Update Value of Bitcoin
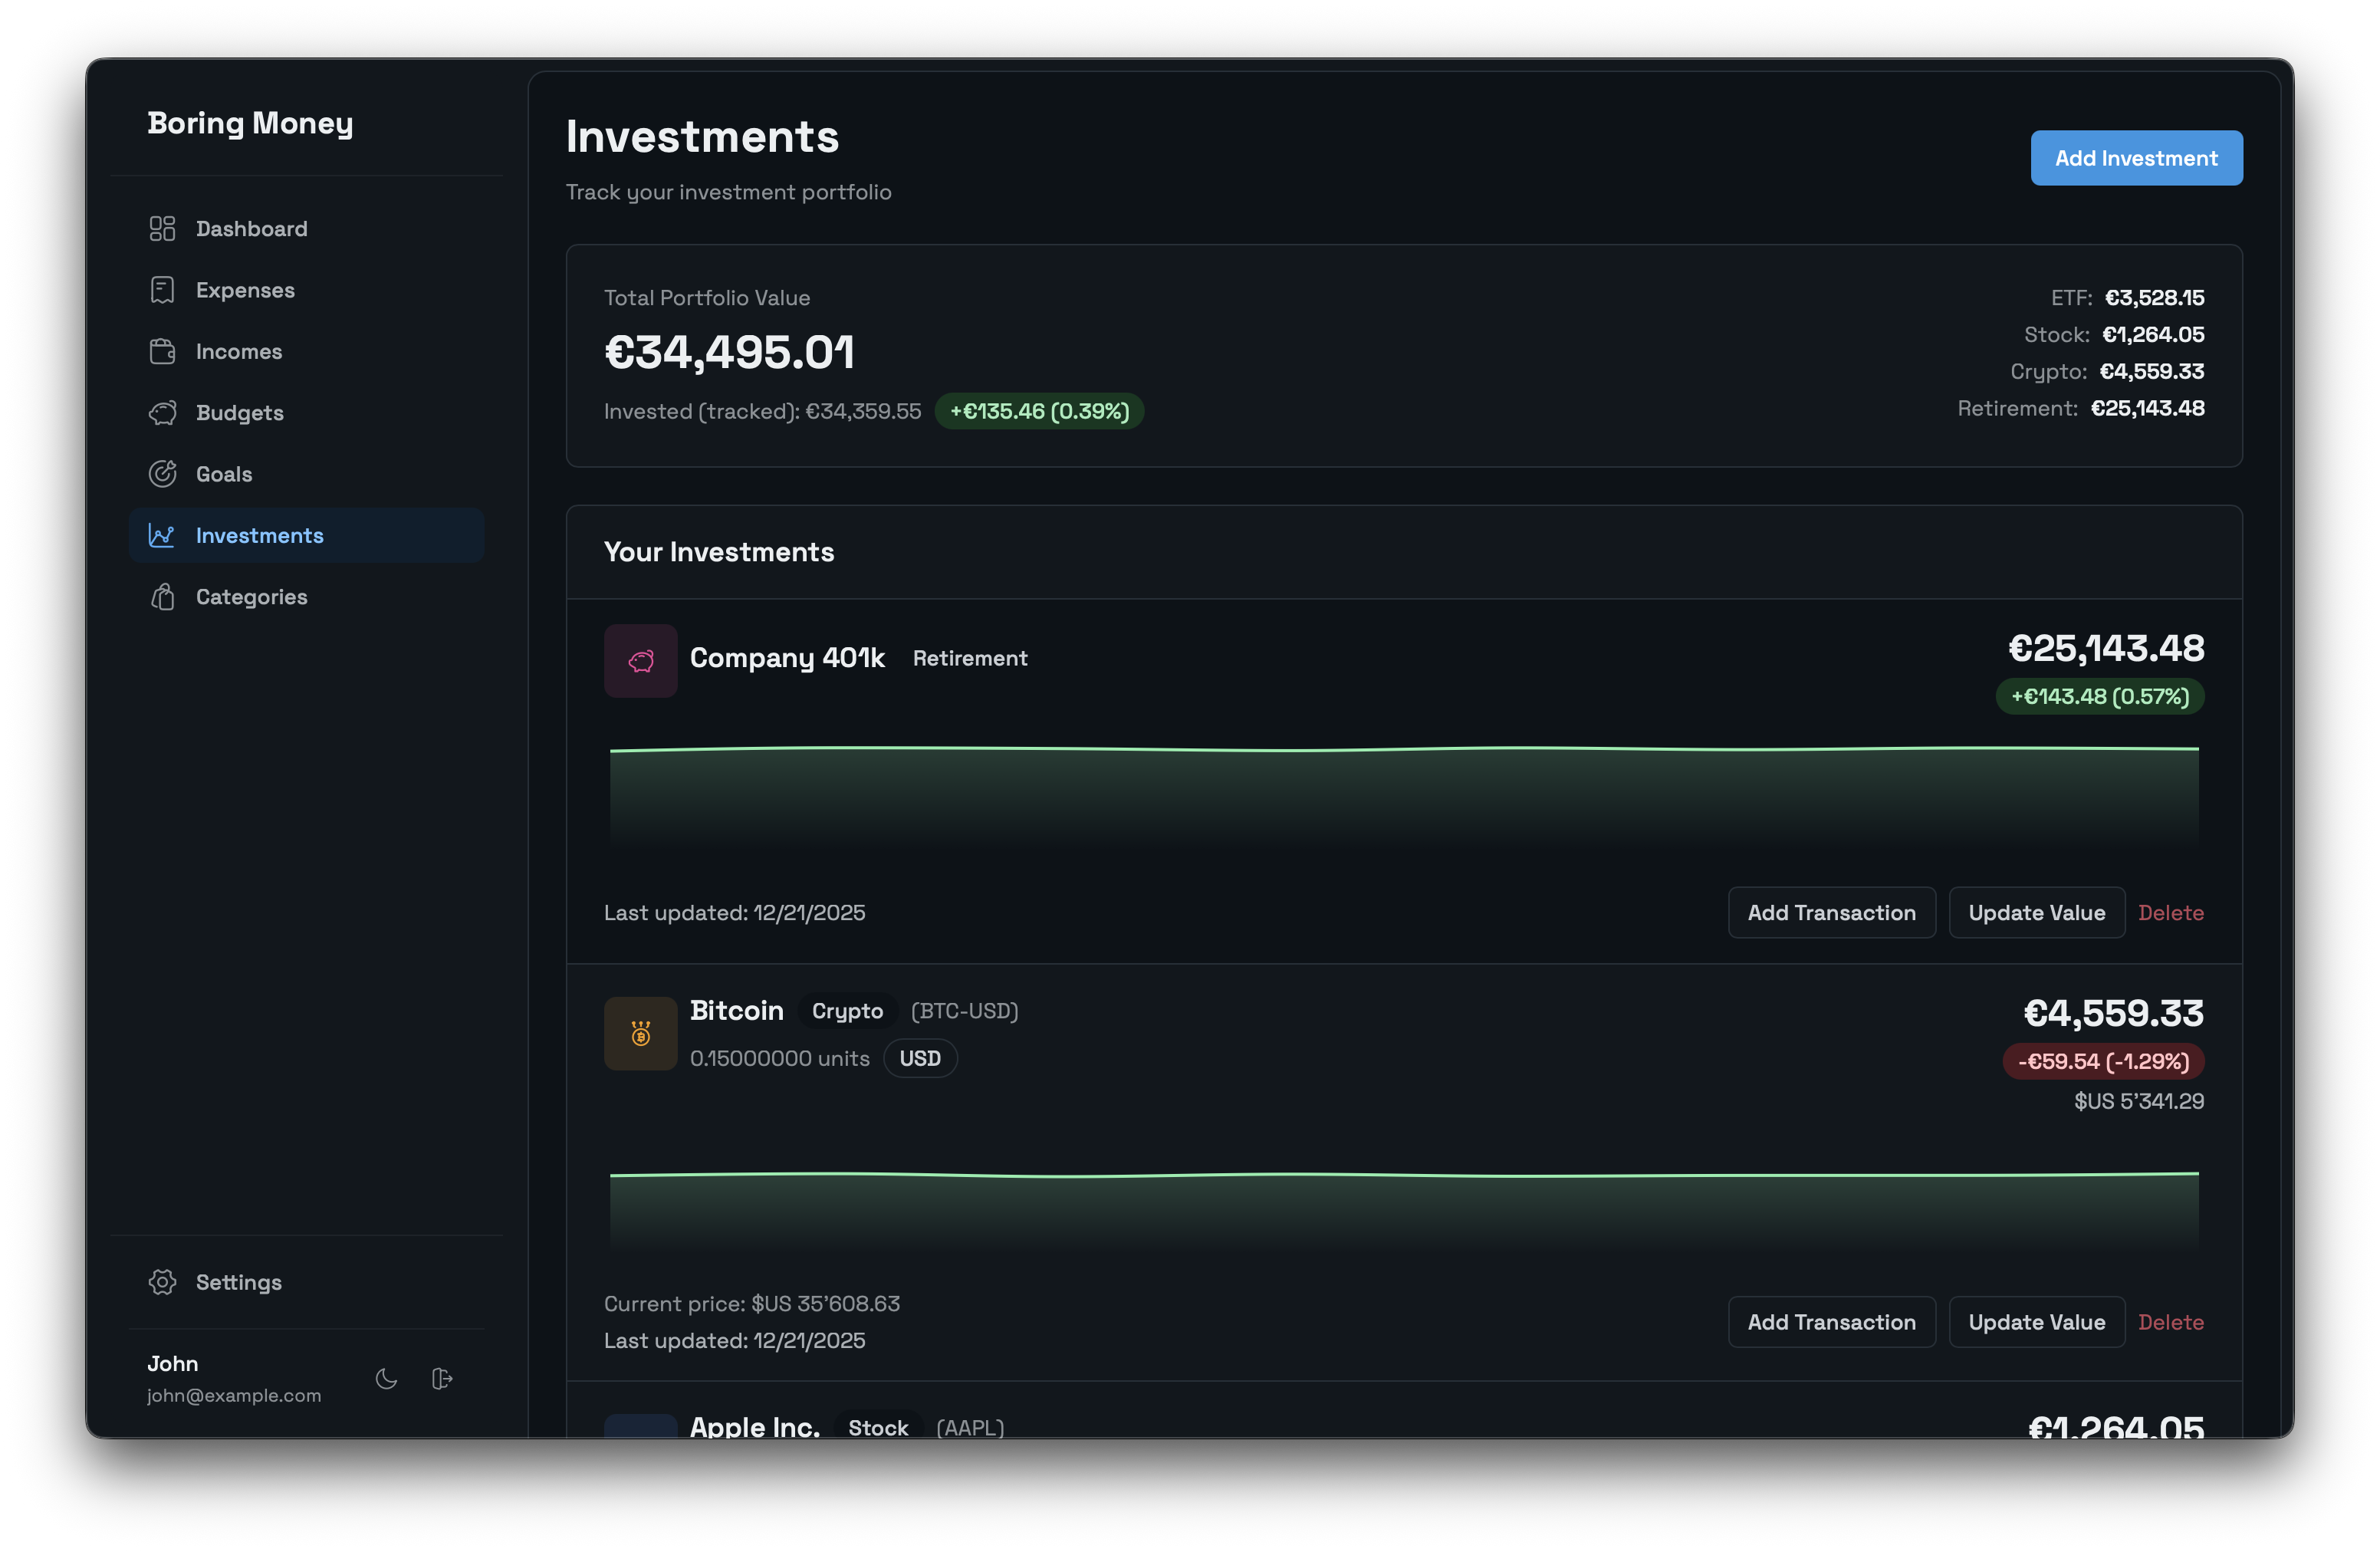This screenshot has width=2380, height=1552. pyautogui.click(x=2036, y=1322)
